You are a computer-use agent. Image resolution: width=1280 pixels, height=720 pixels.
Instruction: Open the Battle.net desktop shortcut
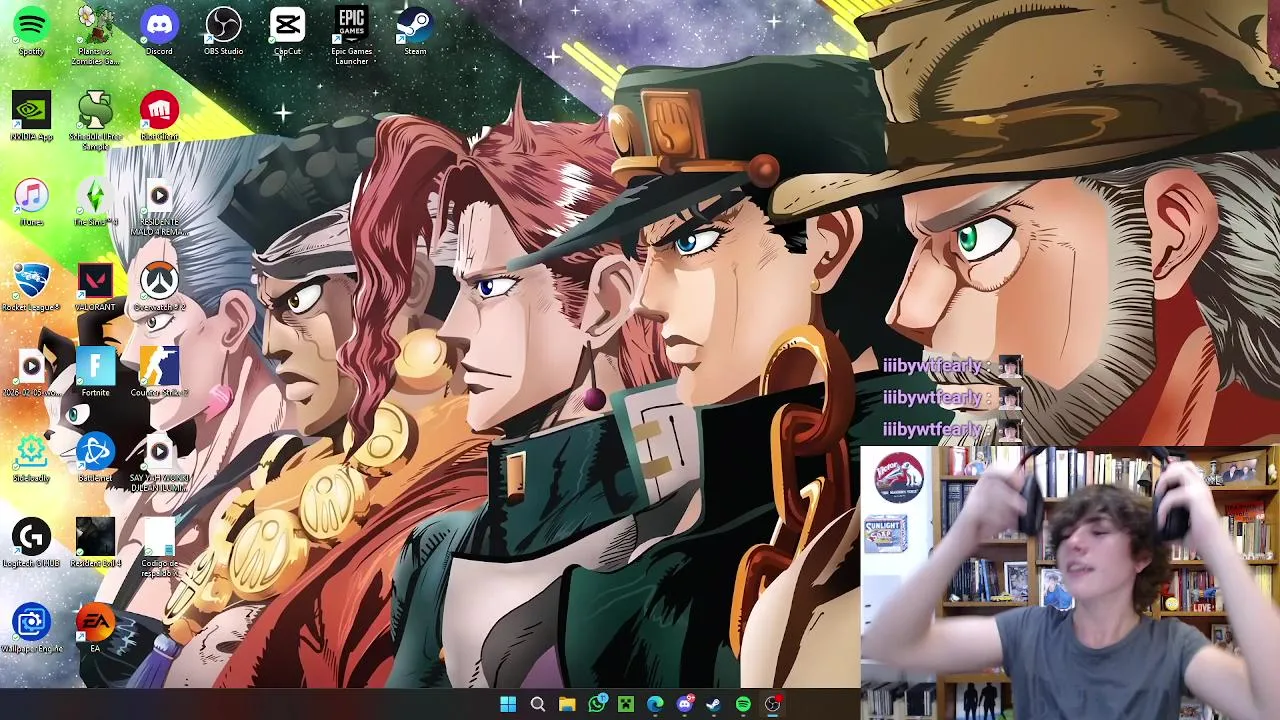tap(95, 458)
